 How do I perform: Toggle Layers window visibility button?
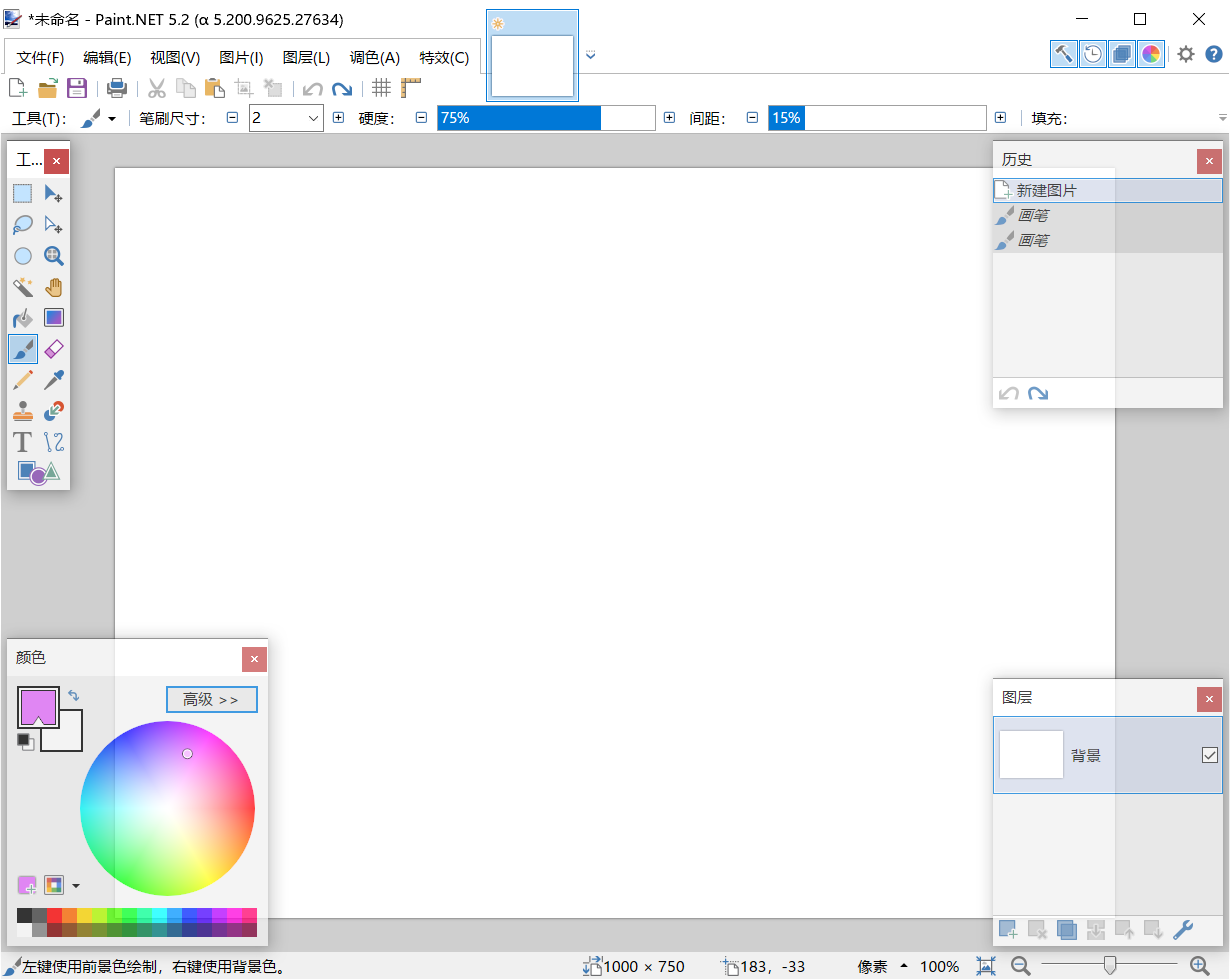(x=1122, y=54)
